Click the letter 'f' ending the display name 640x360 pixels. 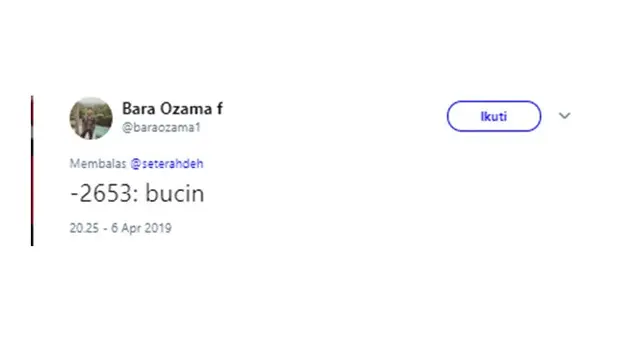[220, 109]
